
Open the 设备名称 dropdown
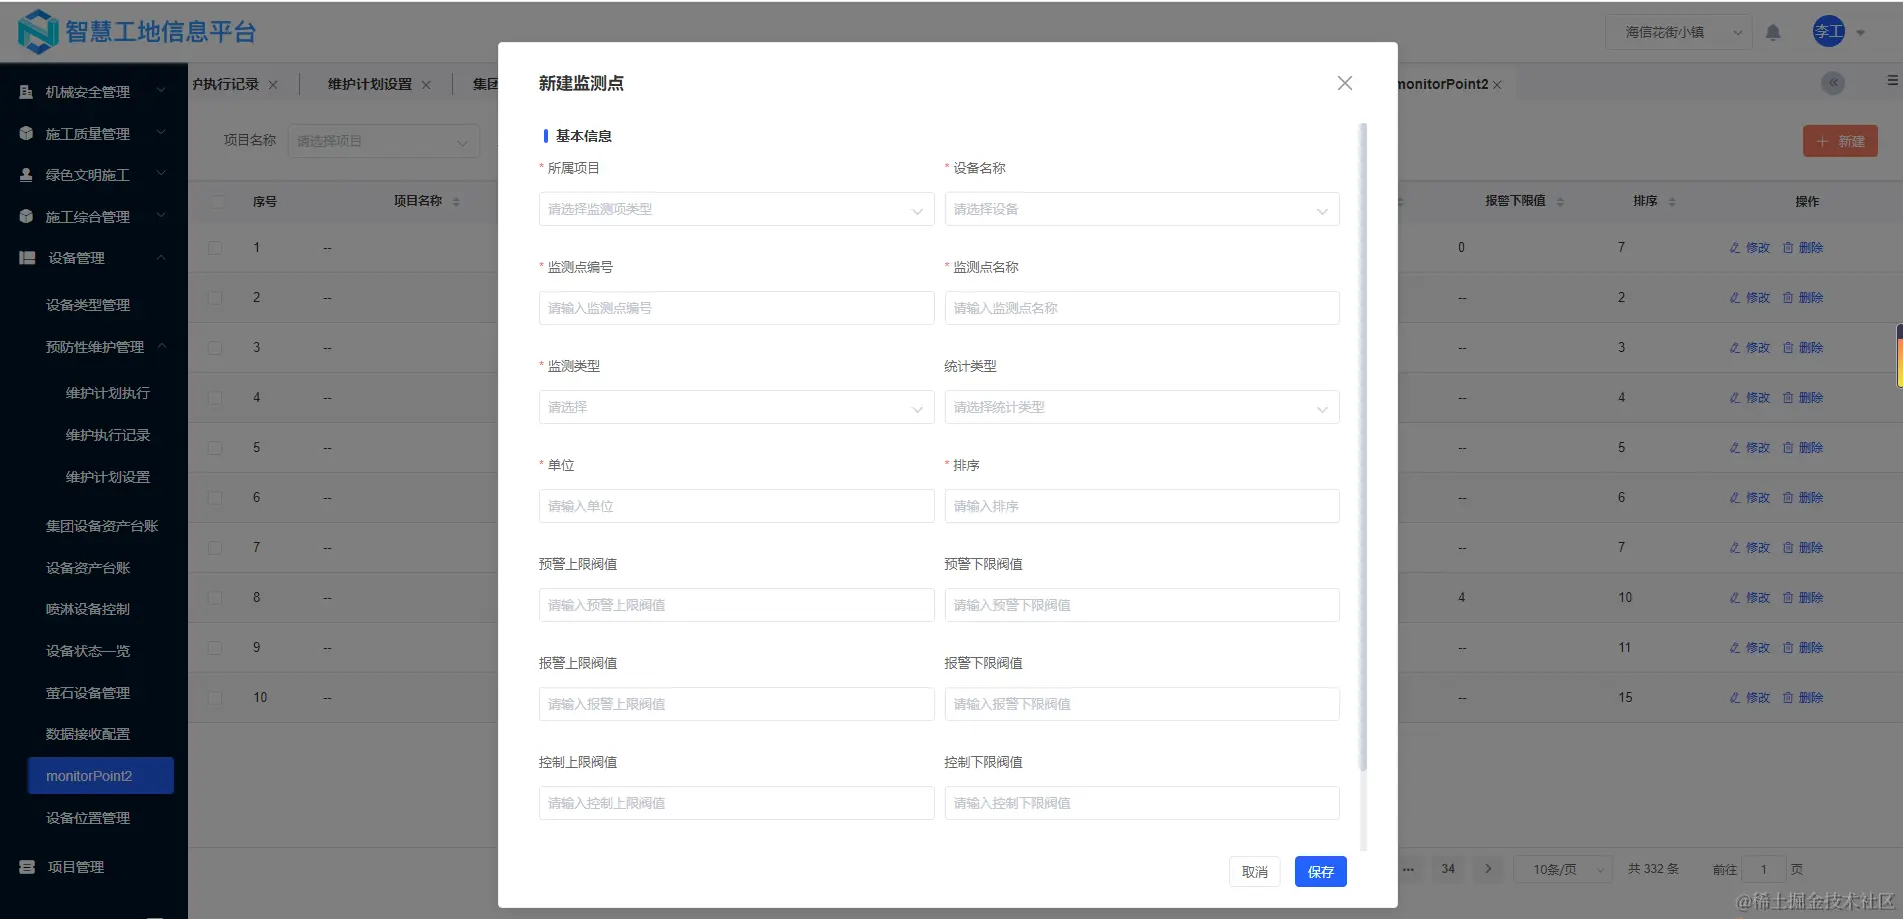[1141, 209]
